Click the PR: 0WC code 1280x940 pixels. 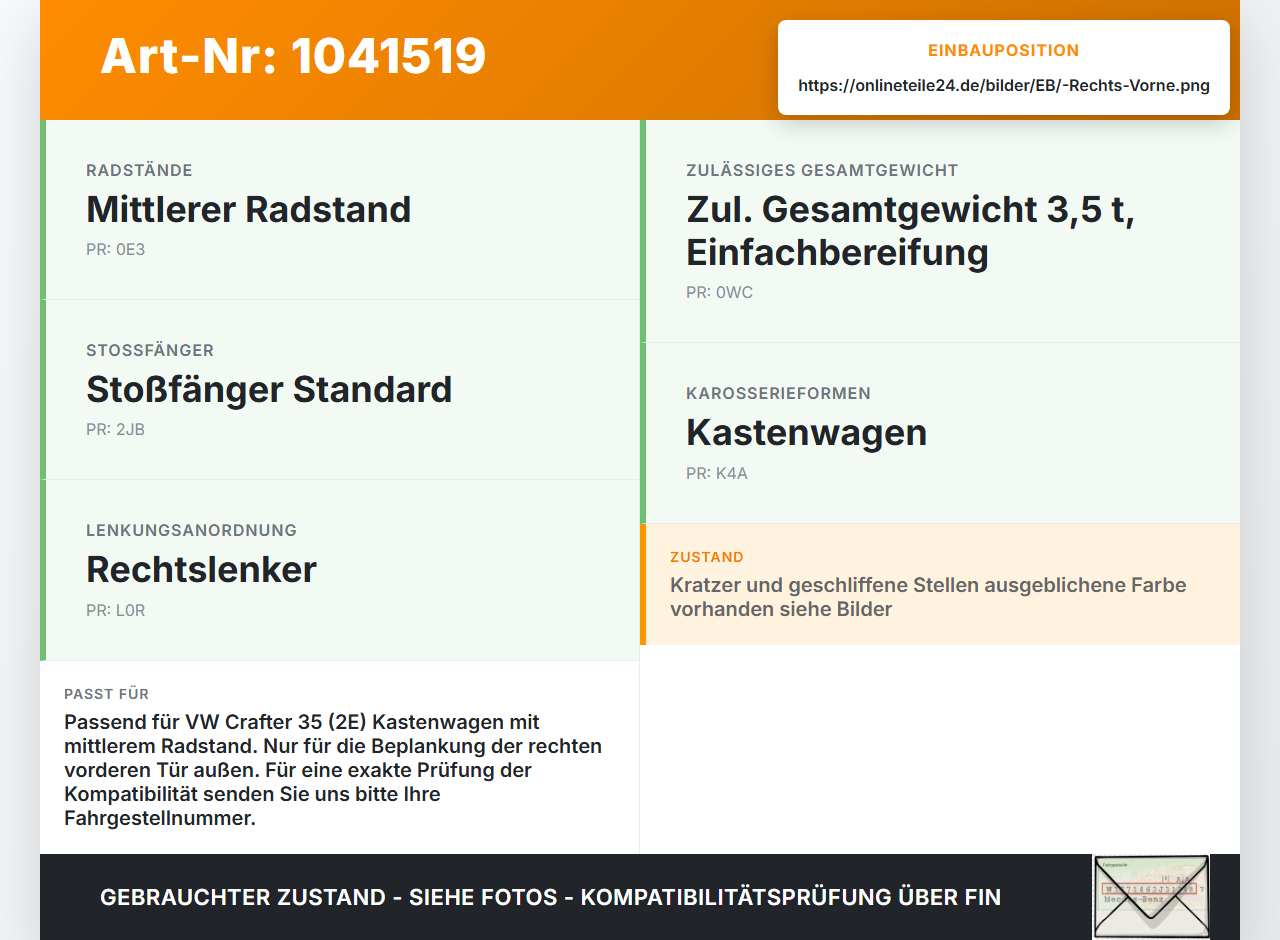point(719,293)
